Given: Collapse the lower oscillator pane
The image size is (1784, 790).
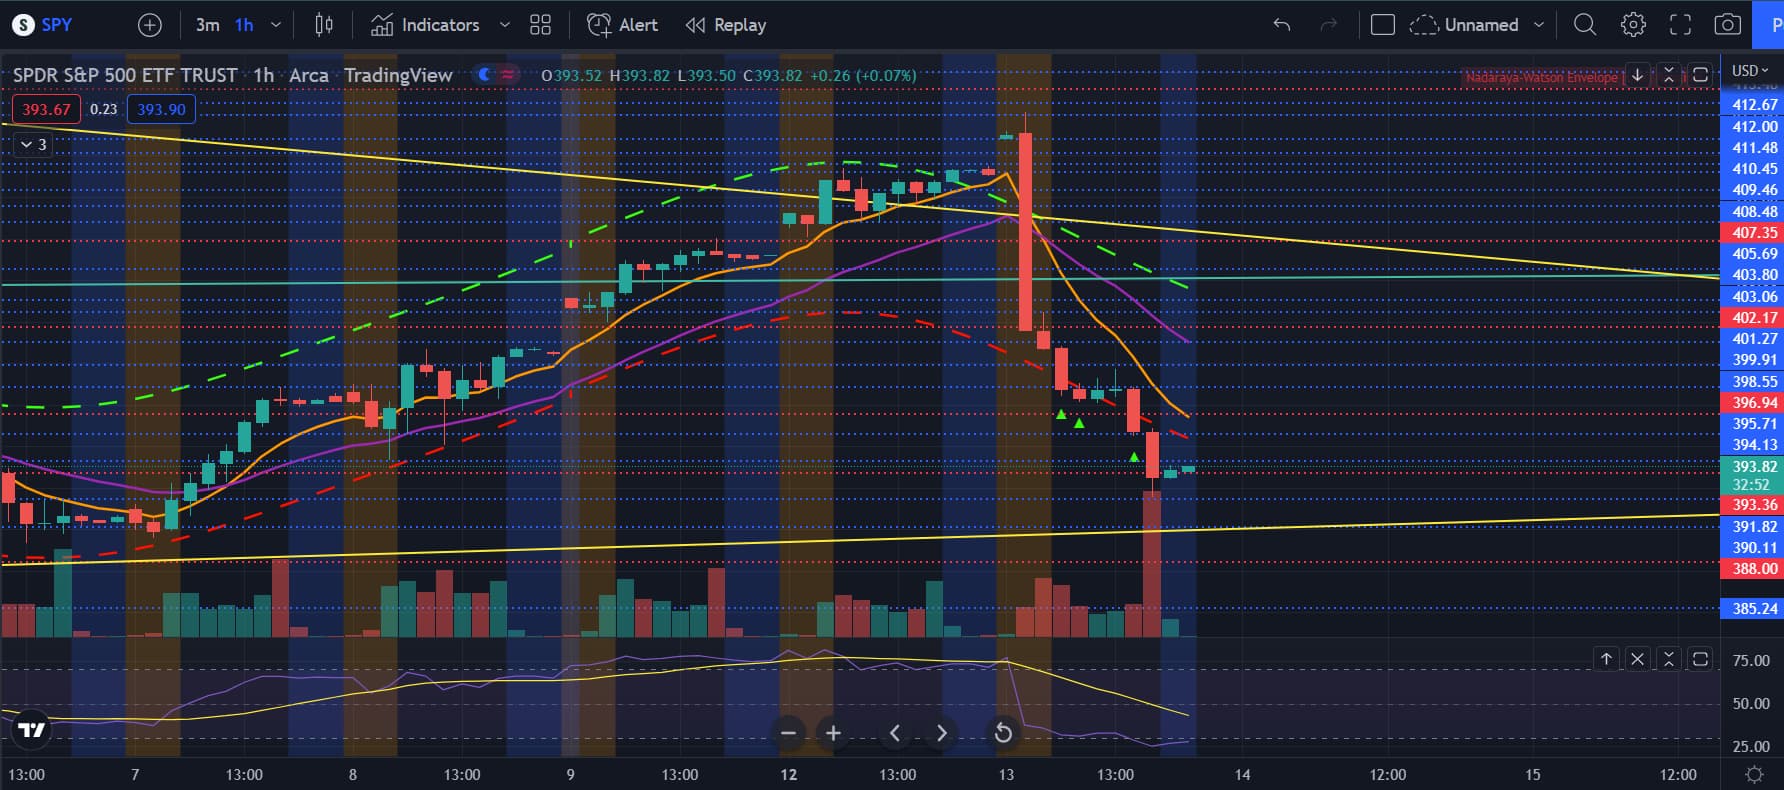Looking at the screenshot, I should (1668, 659).
